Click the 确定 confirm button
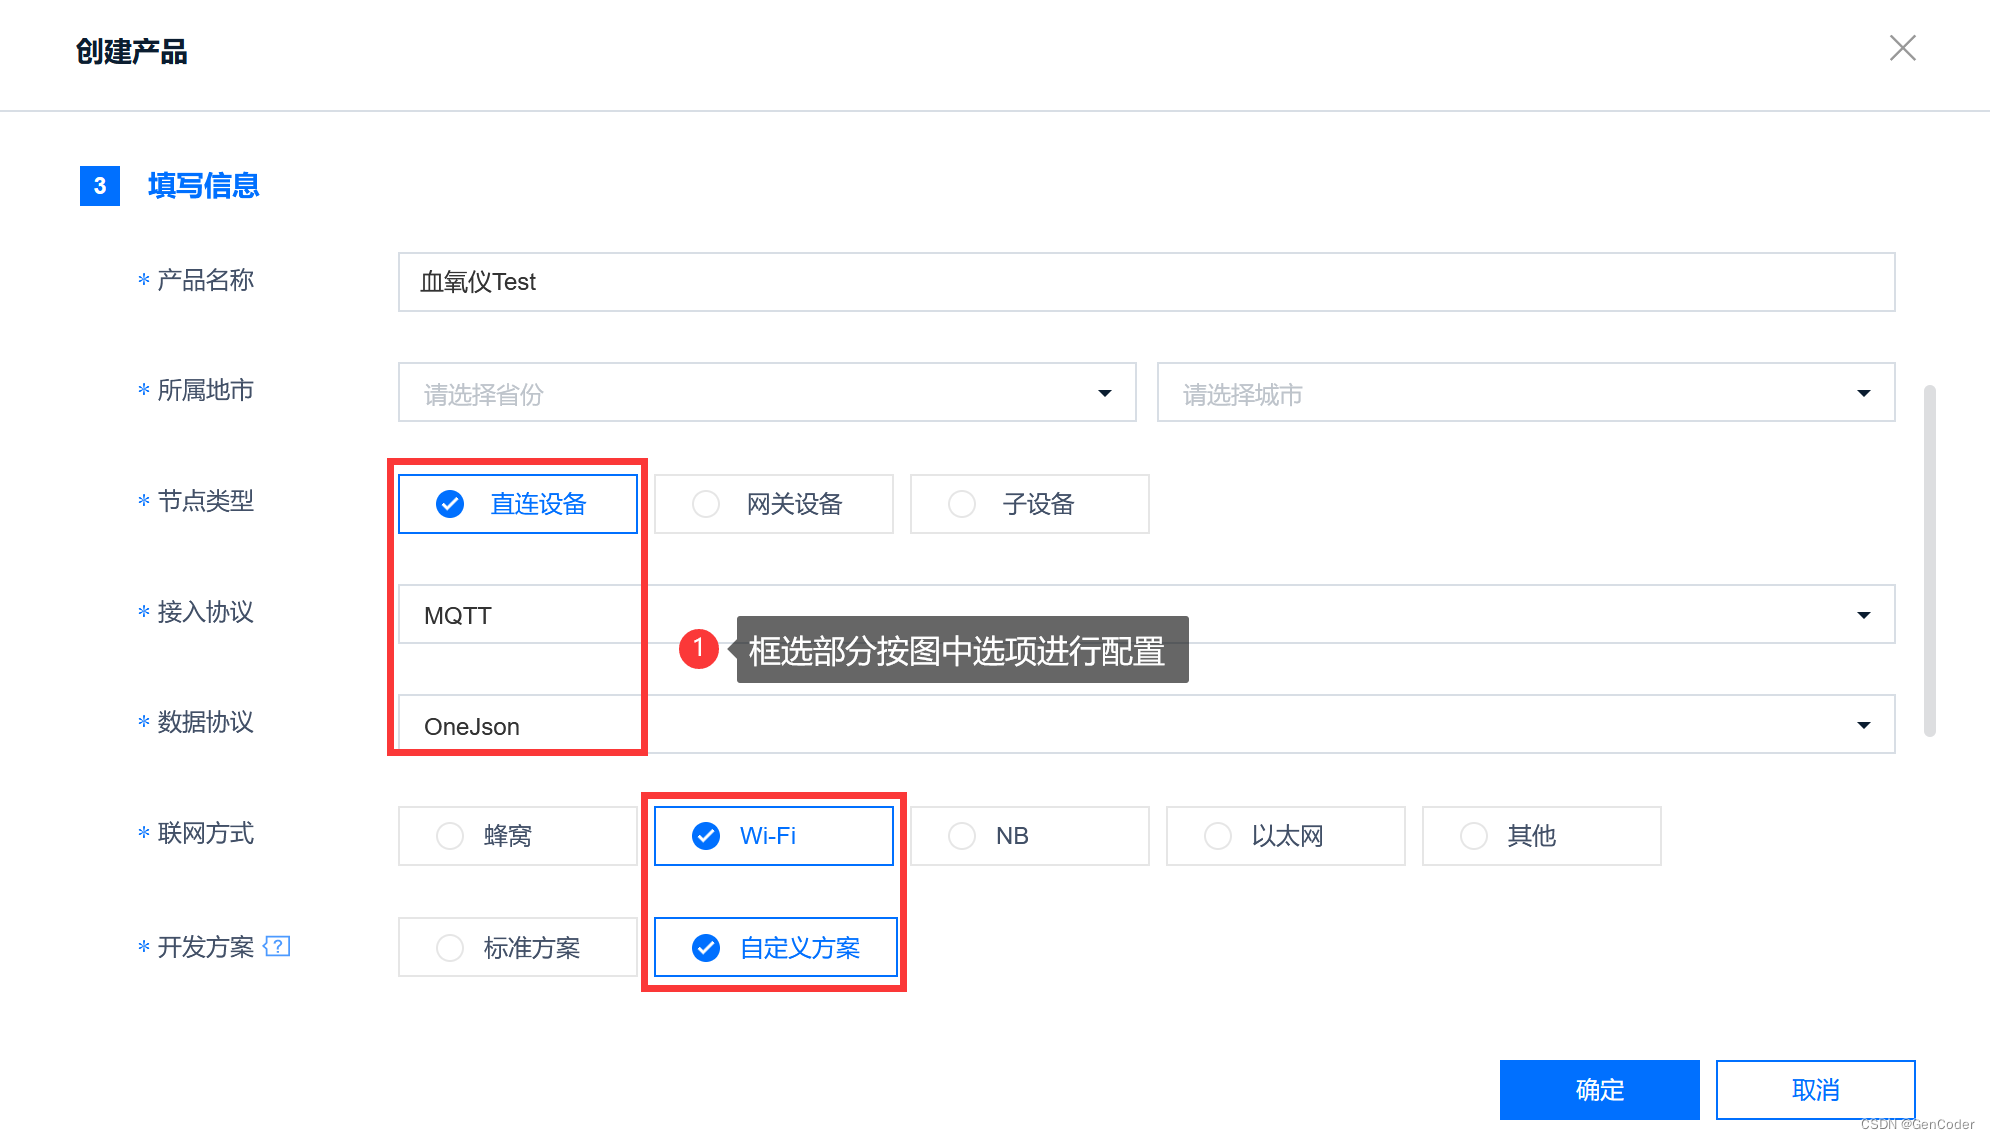Viewport: 1990px width, 1139px height. pos(1599,1089)
